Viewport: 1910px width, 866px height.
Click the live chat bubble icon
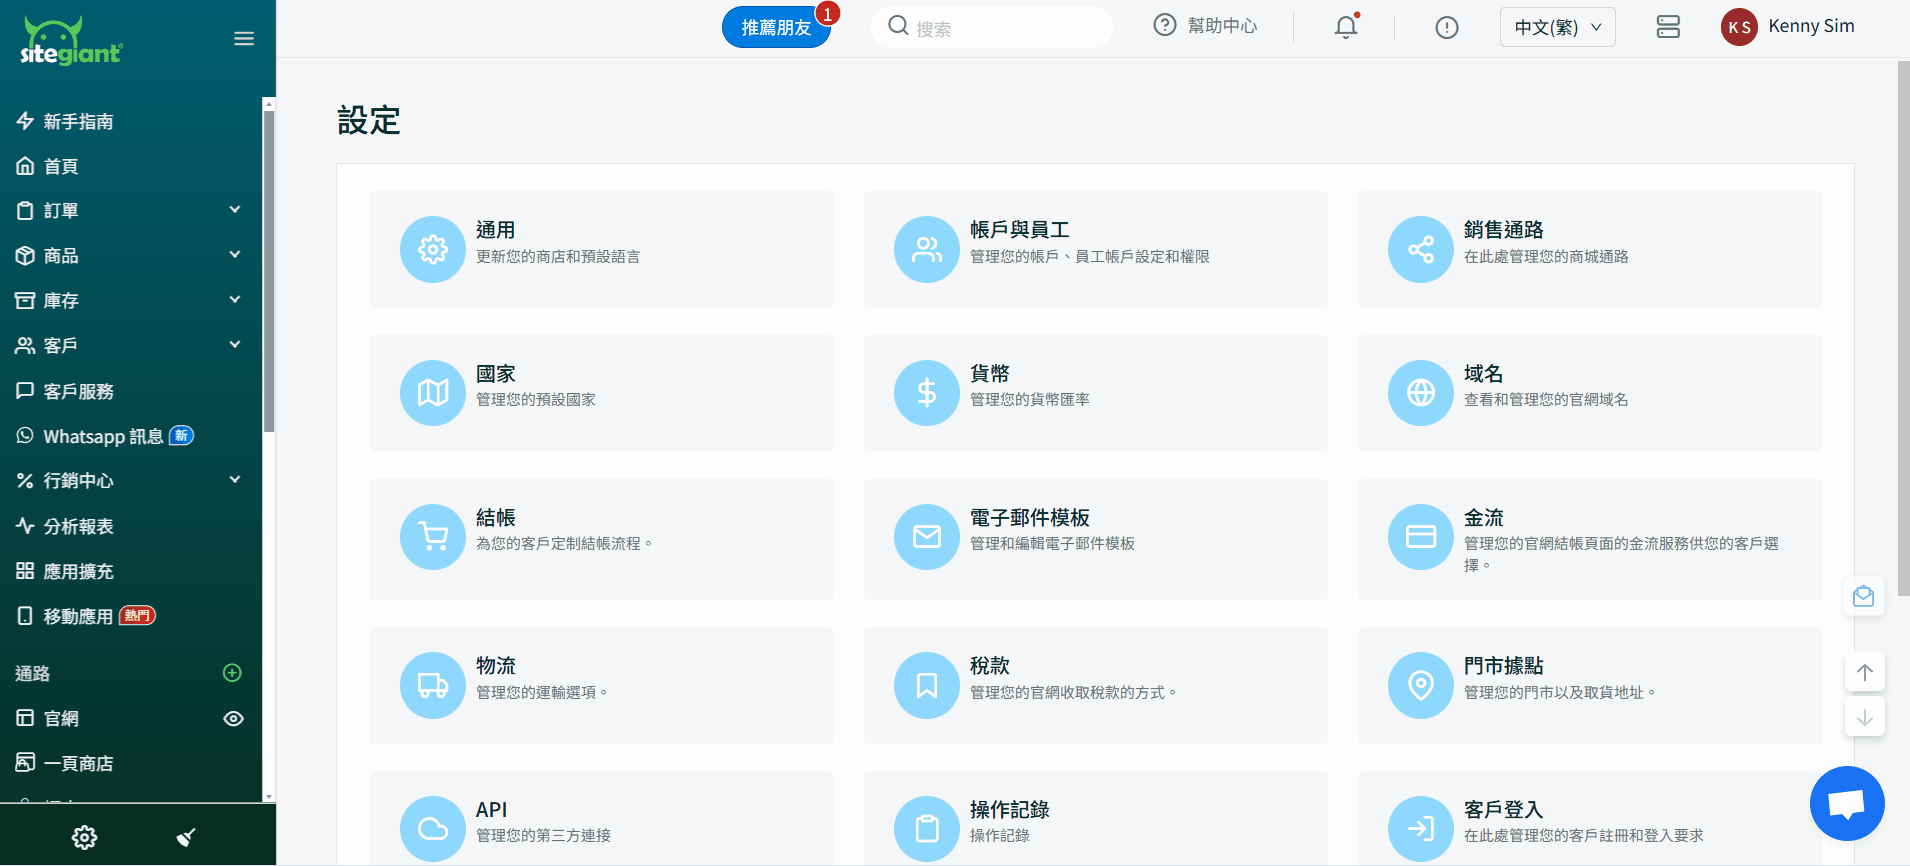coord(1846,803)
